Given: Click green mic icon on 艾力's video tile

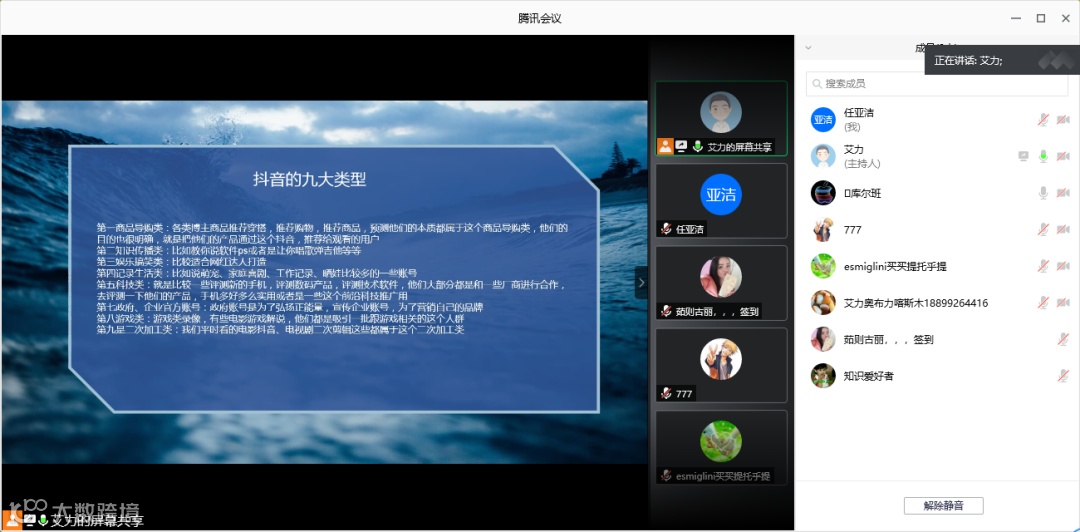Looking at the screenshot, I should (x=697, y=146).
